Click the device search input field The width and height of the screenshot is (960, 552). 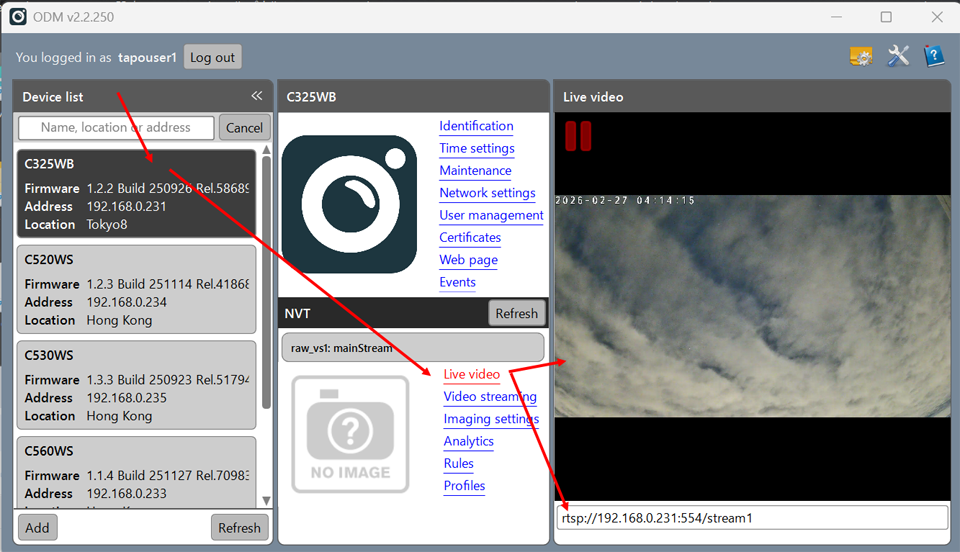(x=116, y=127)
